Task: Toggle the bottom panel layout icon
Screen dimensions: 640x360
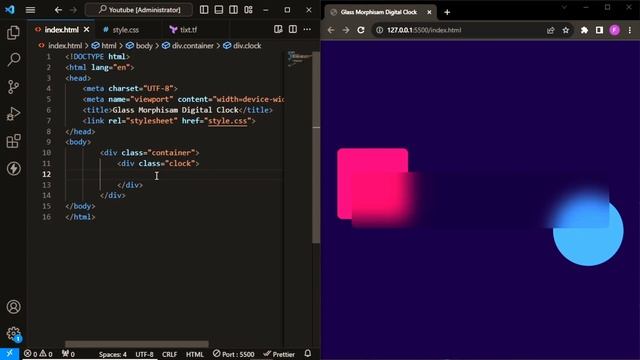Action: 219,10
